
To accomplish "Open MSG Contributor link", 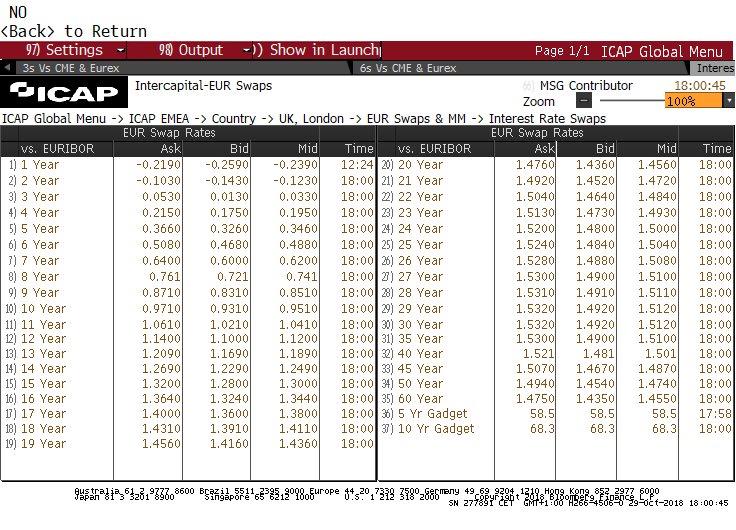I will point(586,85).
